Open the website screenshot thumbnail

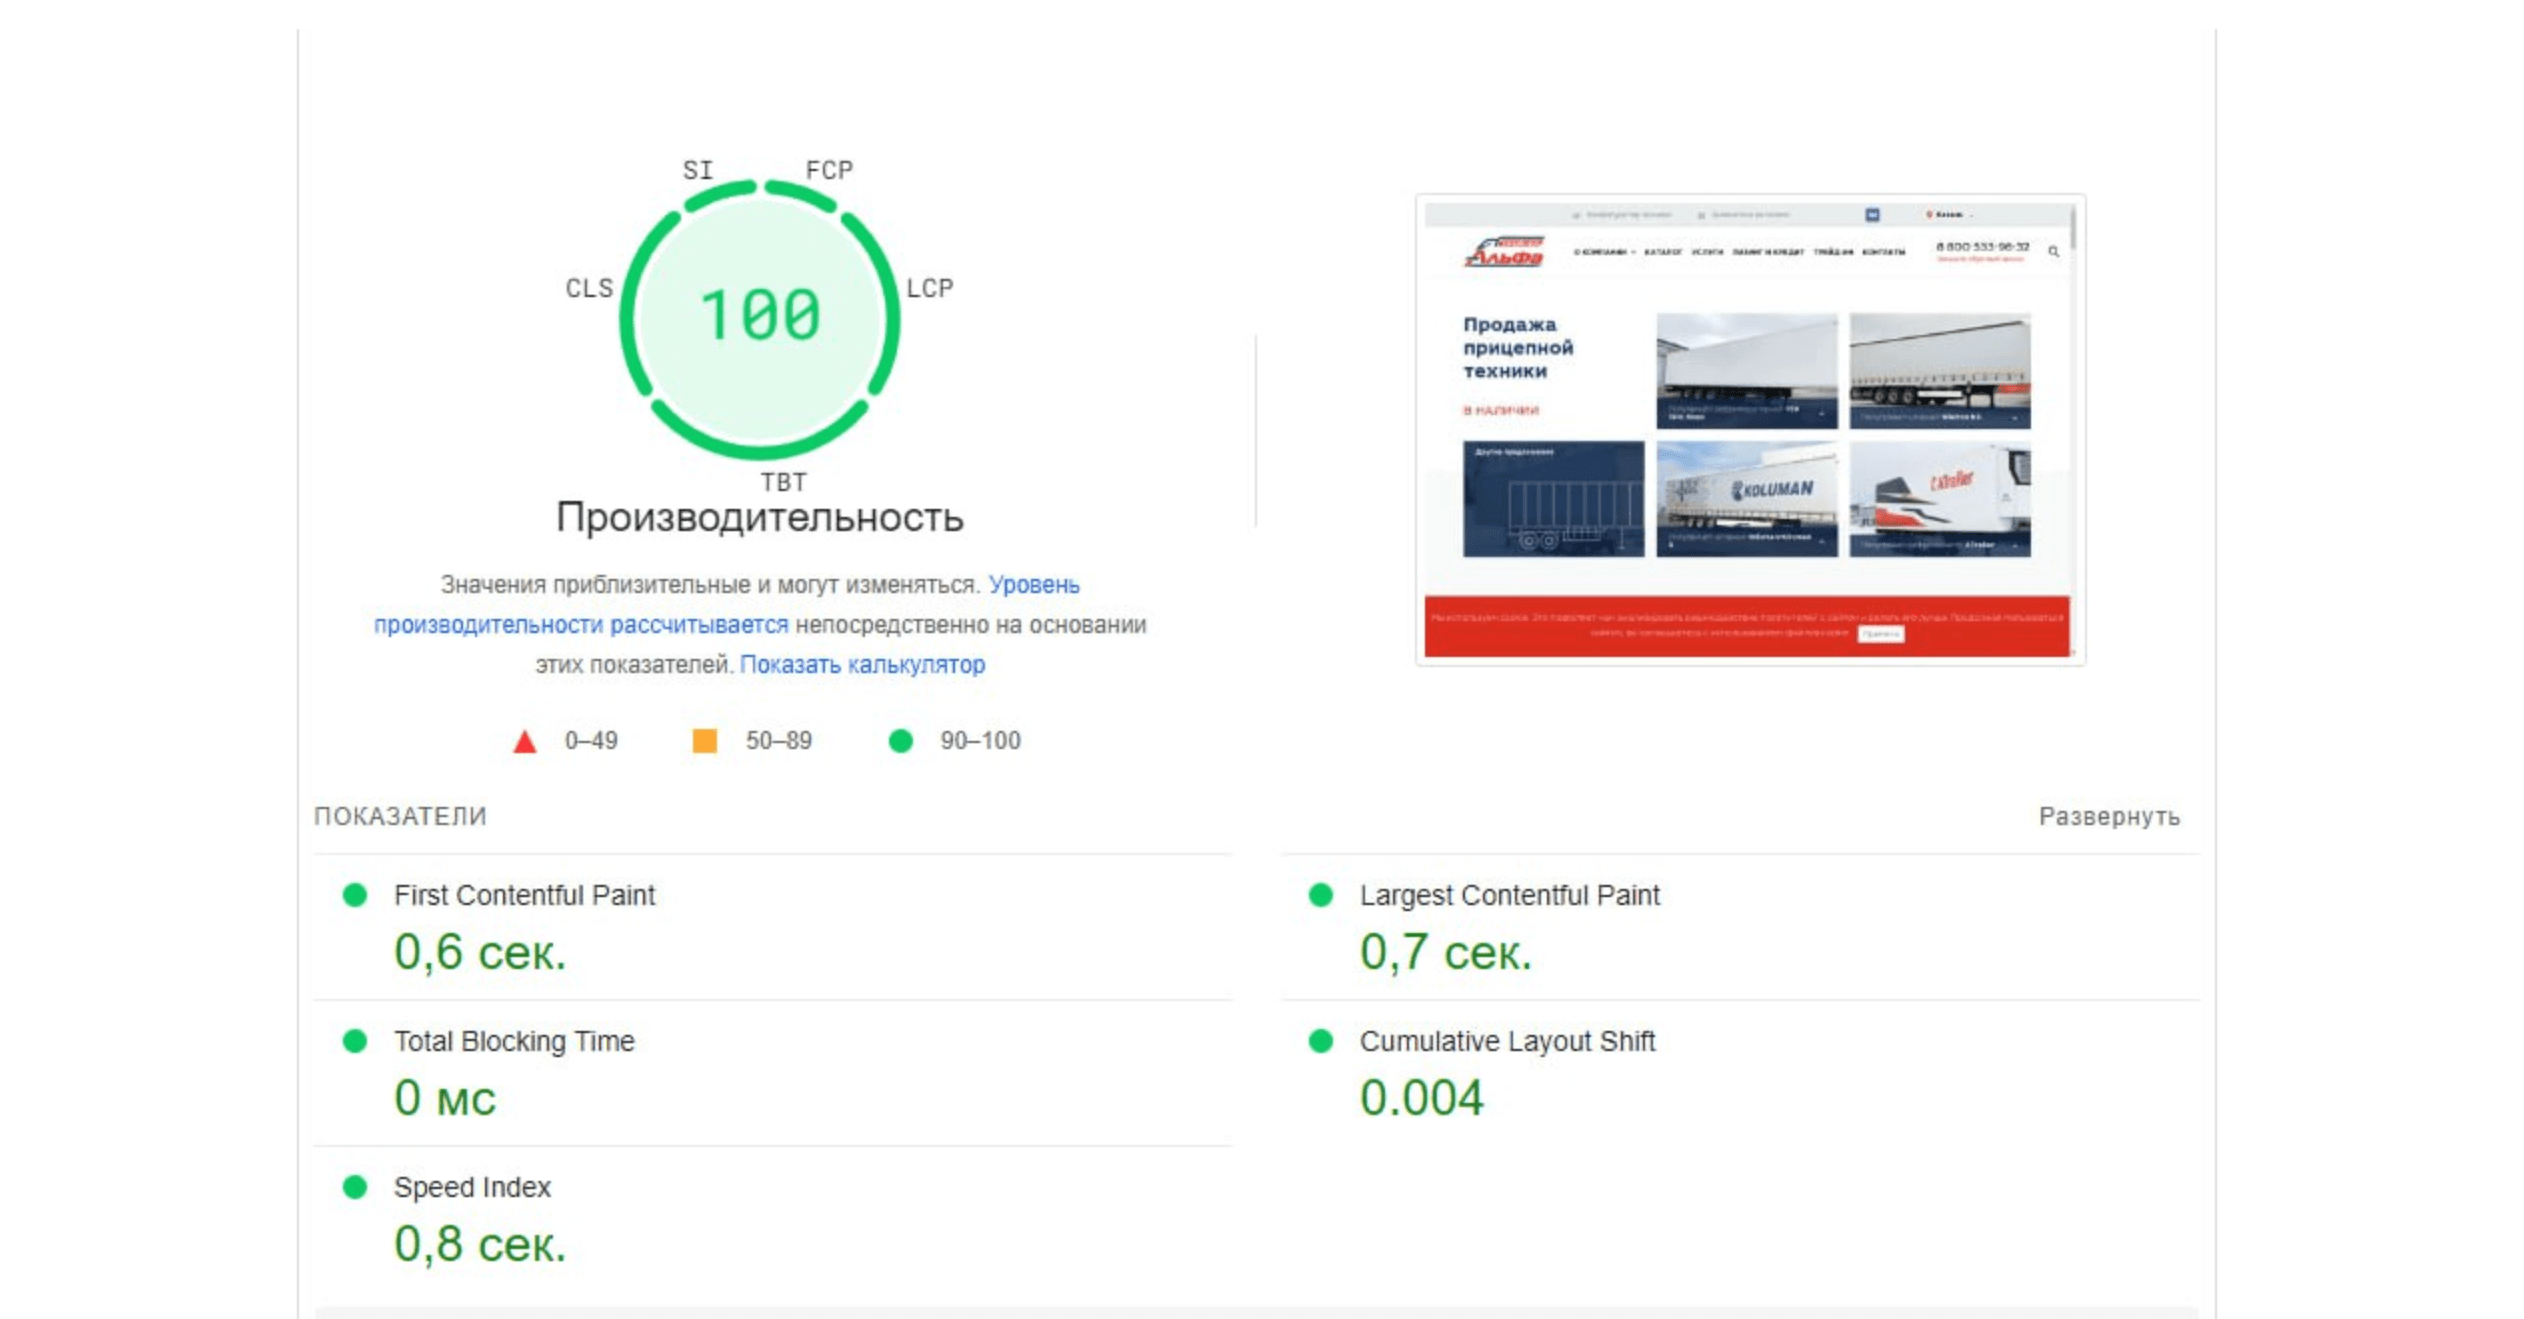1749,430
